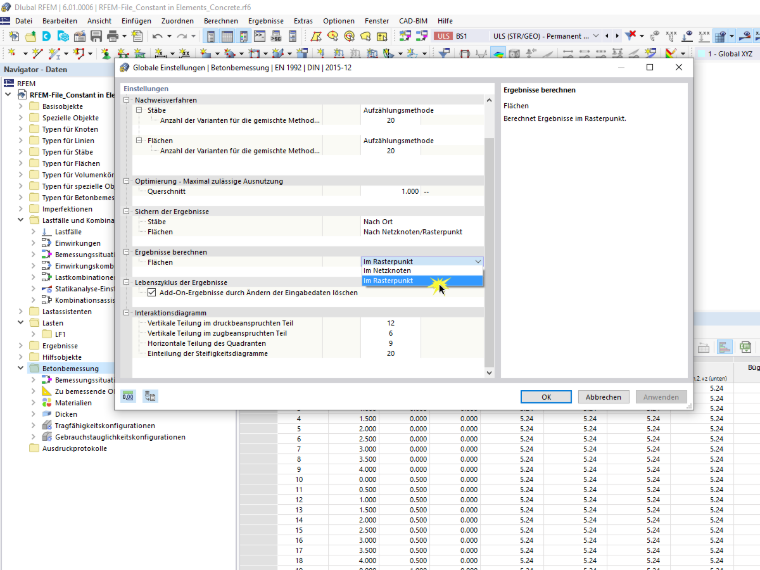This screenshot has width=760, height=570.
Task: Select LF1 under Lasten
Action: pos(60,334)
